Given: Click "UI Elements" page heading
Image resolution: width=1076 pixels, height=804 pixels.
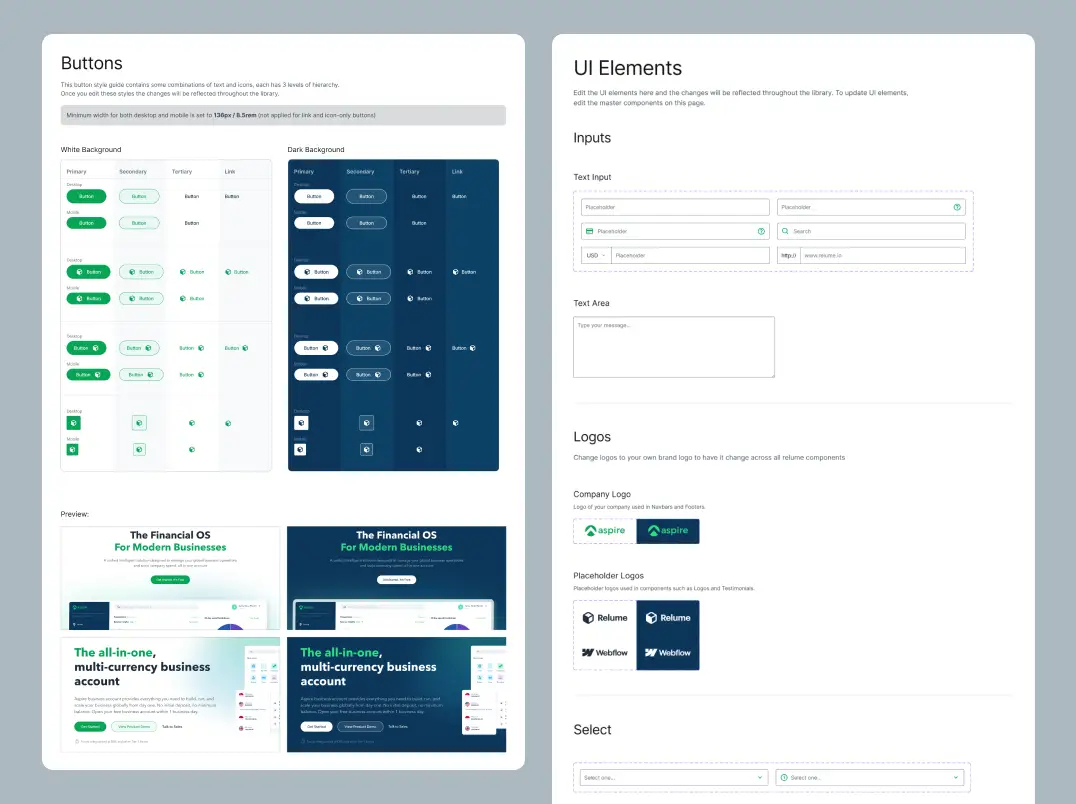Looking at the screenshot, I should (627, 68).
